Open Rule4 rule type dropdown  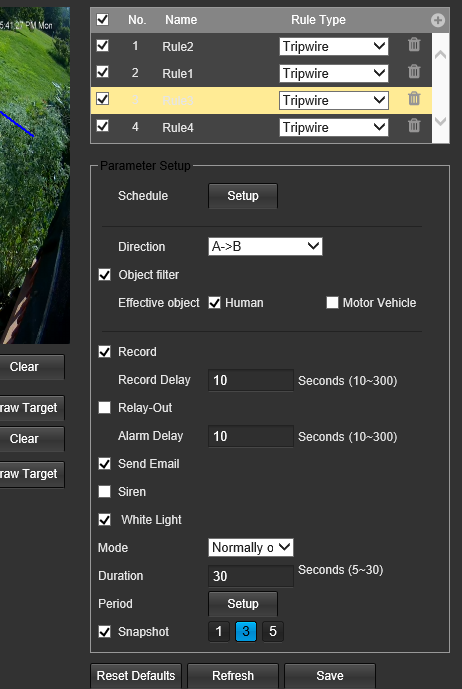point(334,127)
